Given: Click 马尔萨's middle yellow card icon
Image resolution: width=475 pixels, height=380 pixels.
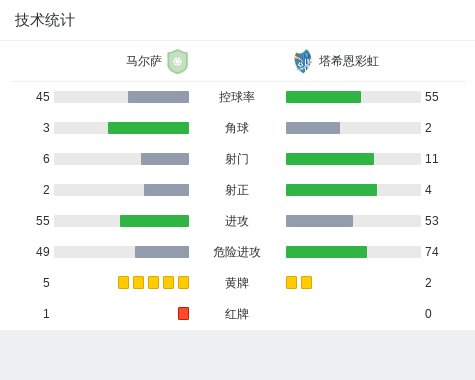Looking at the screenshot, I should click(x=153, y=282).
